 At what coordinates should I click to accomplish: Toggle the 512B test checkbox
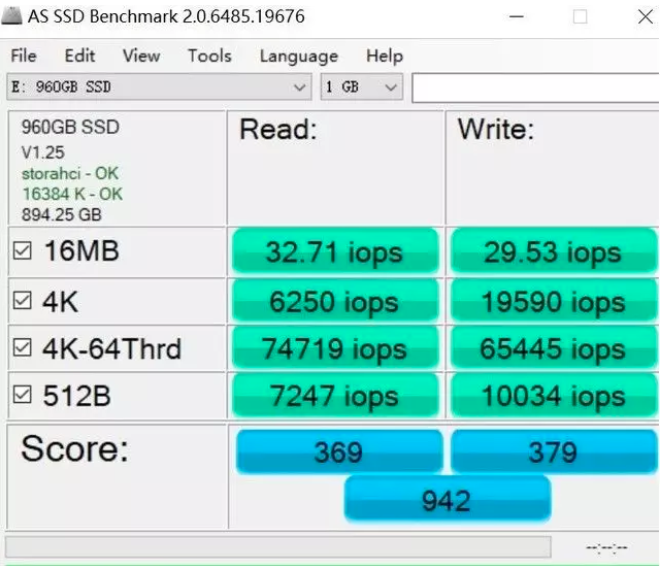point(23,396)
